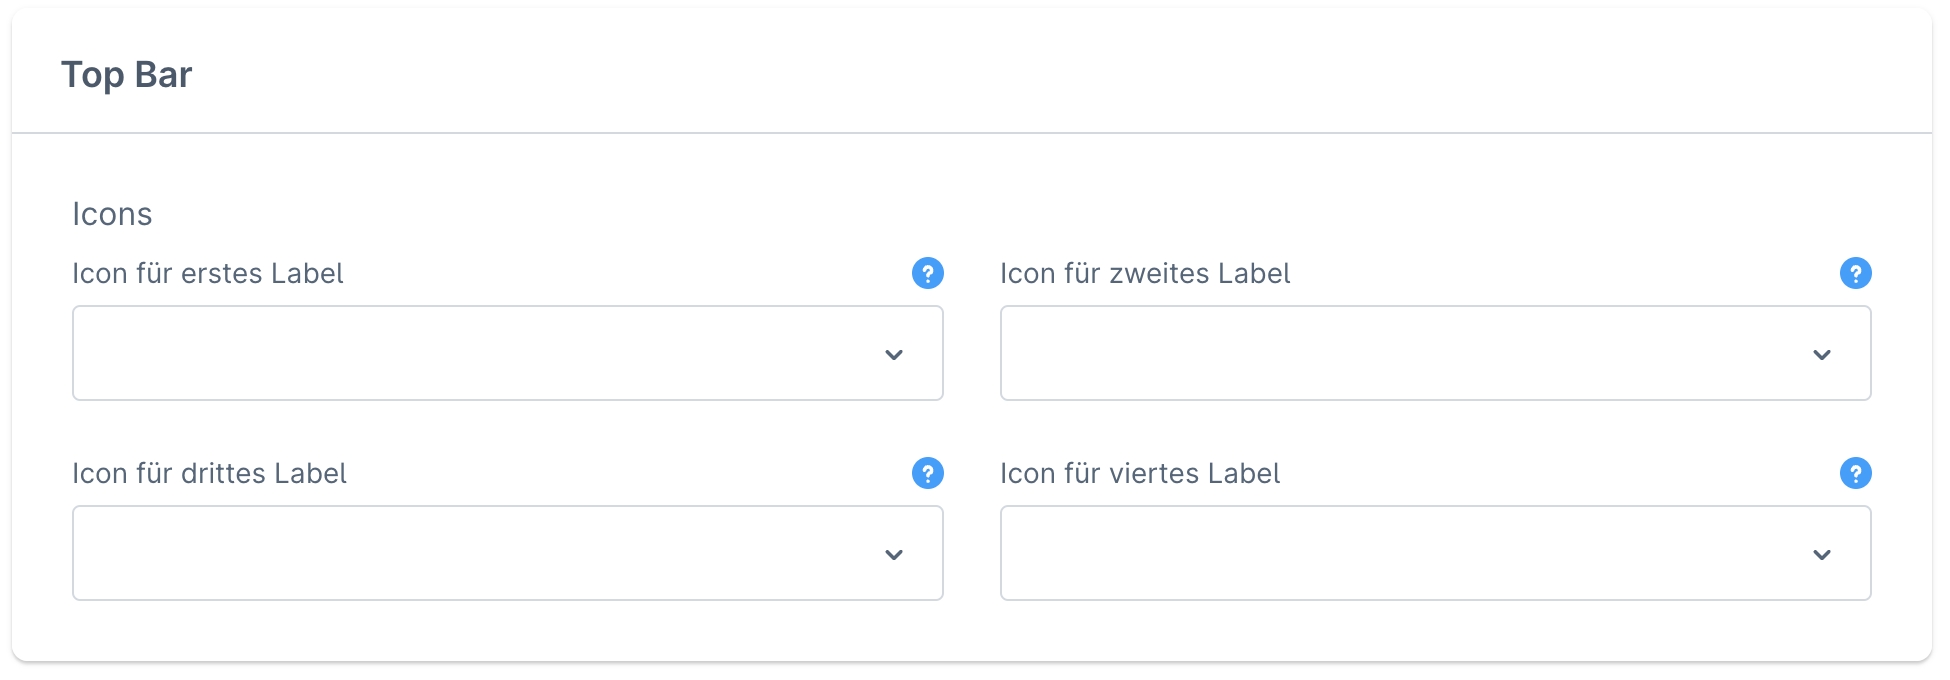Expand drittes Label dropdown via its chevron

(x=894, y=555)
